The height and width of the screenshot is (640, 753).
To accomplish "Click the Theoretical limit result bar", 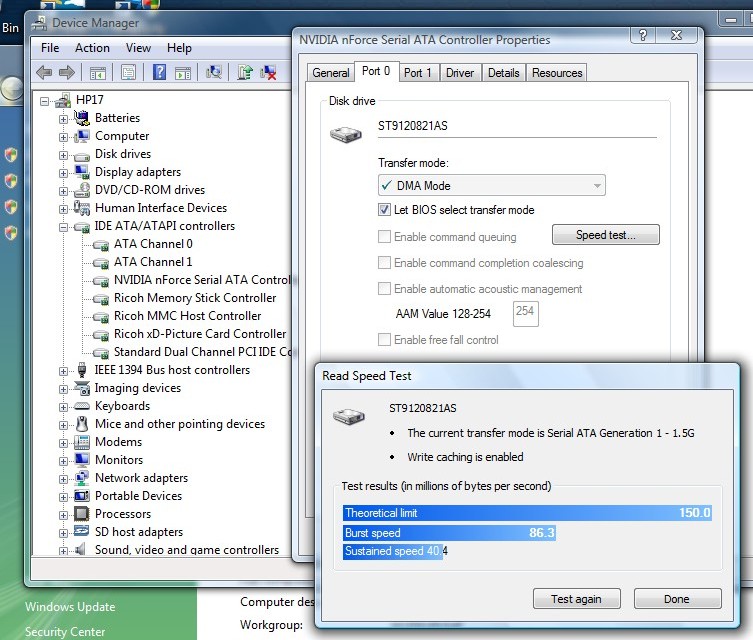I will [x=527, y=513].
